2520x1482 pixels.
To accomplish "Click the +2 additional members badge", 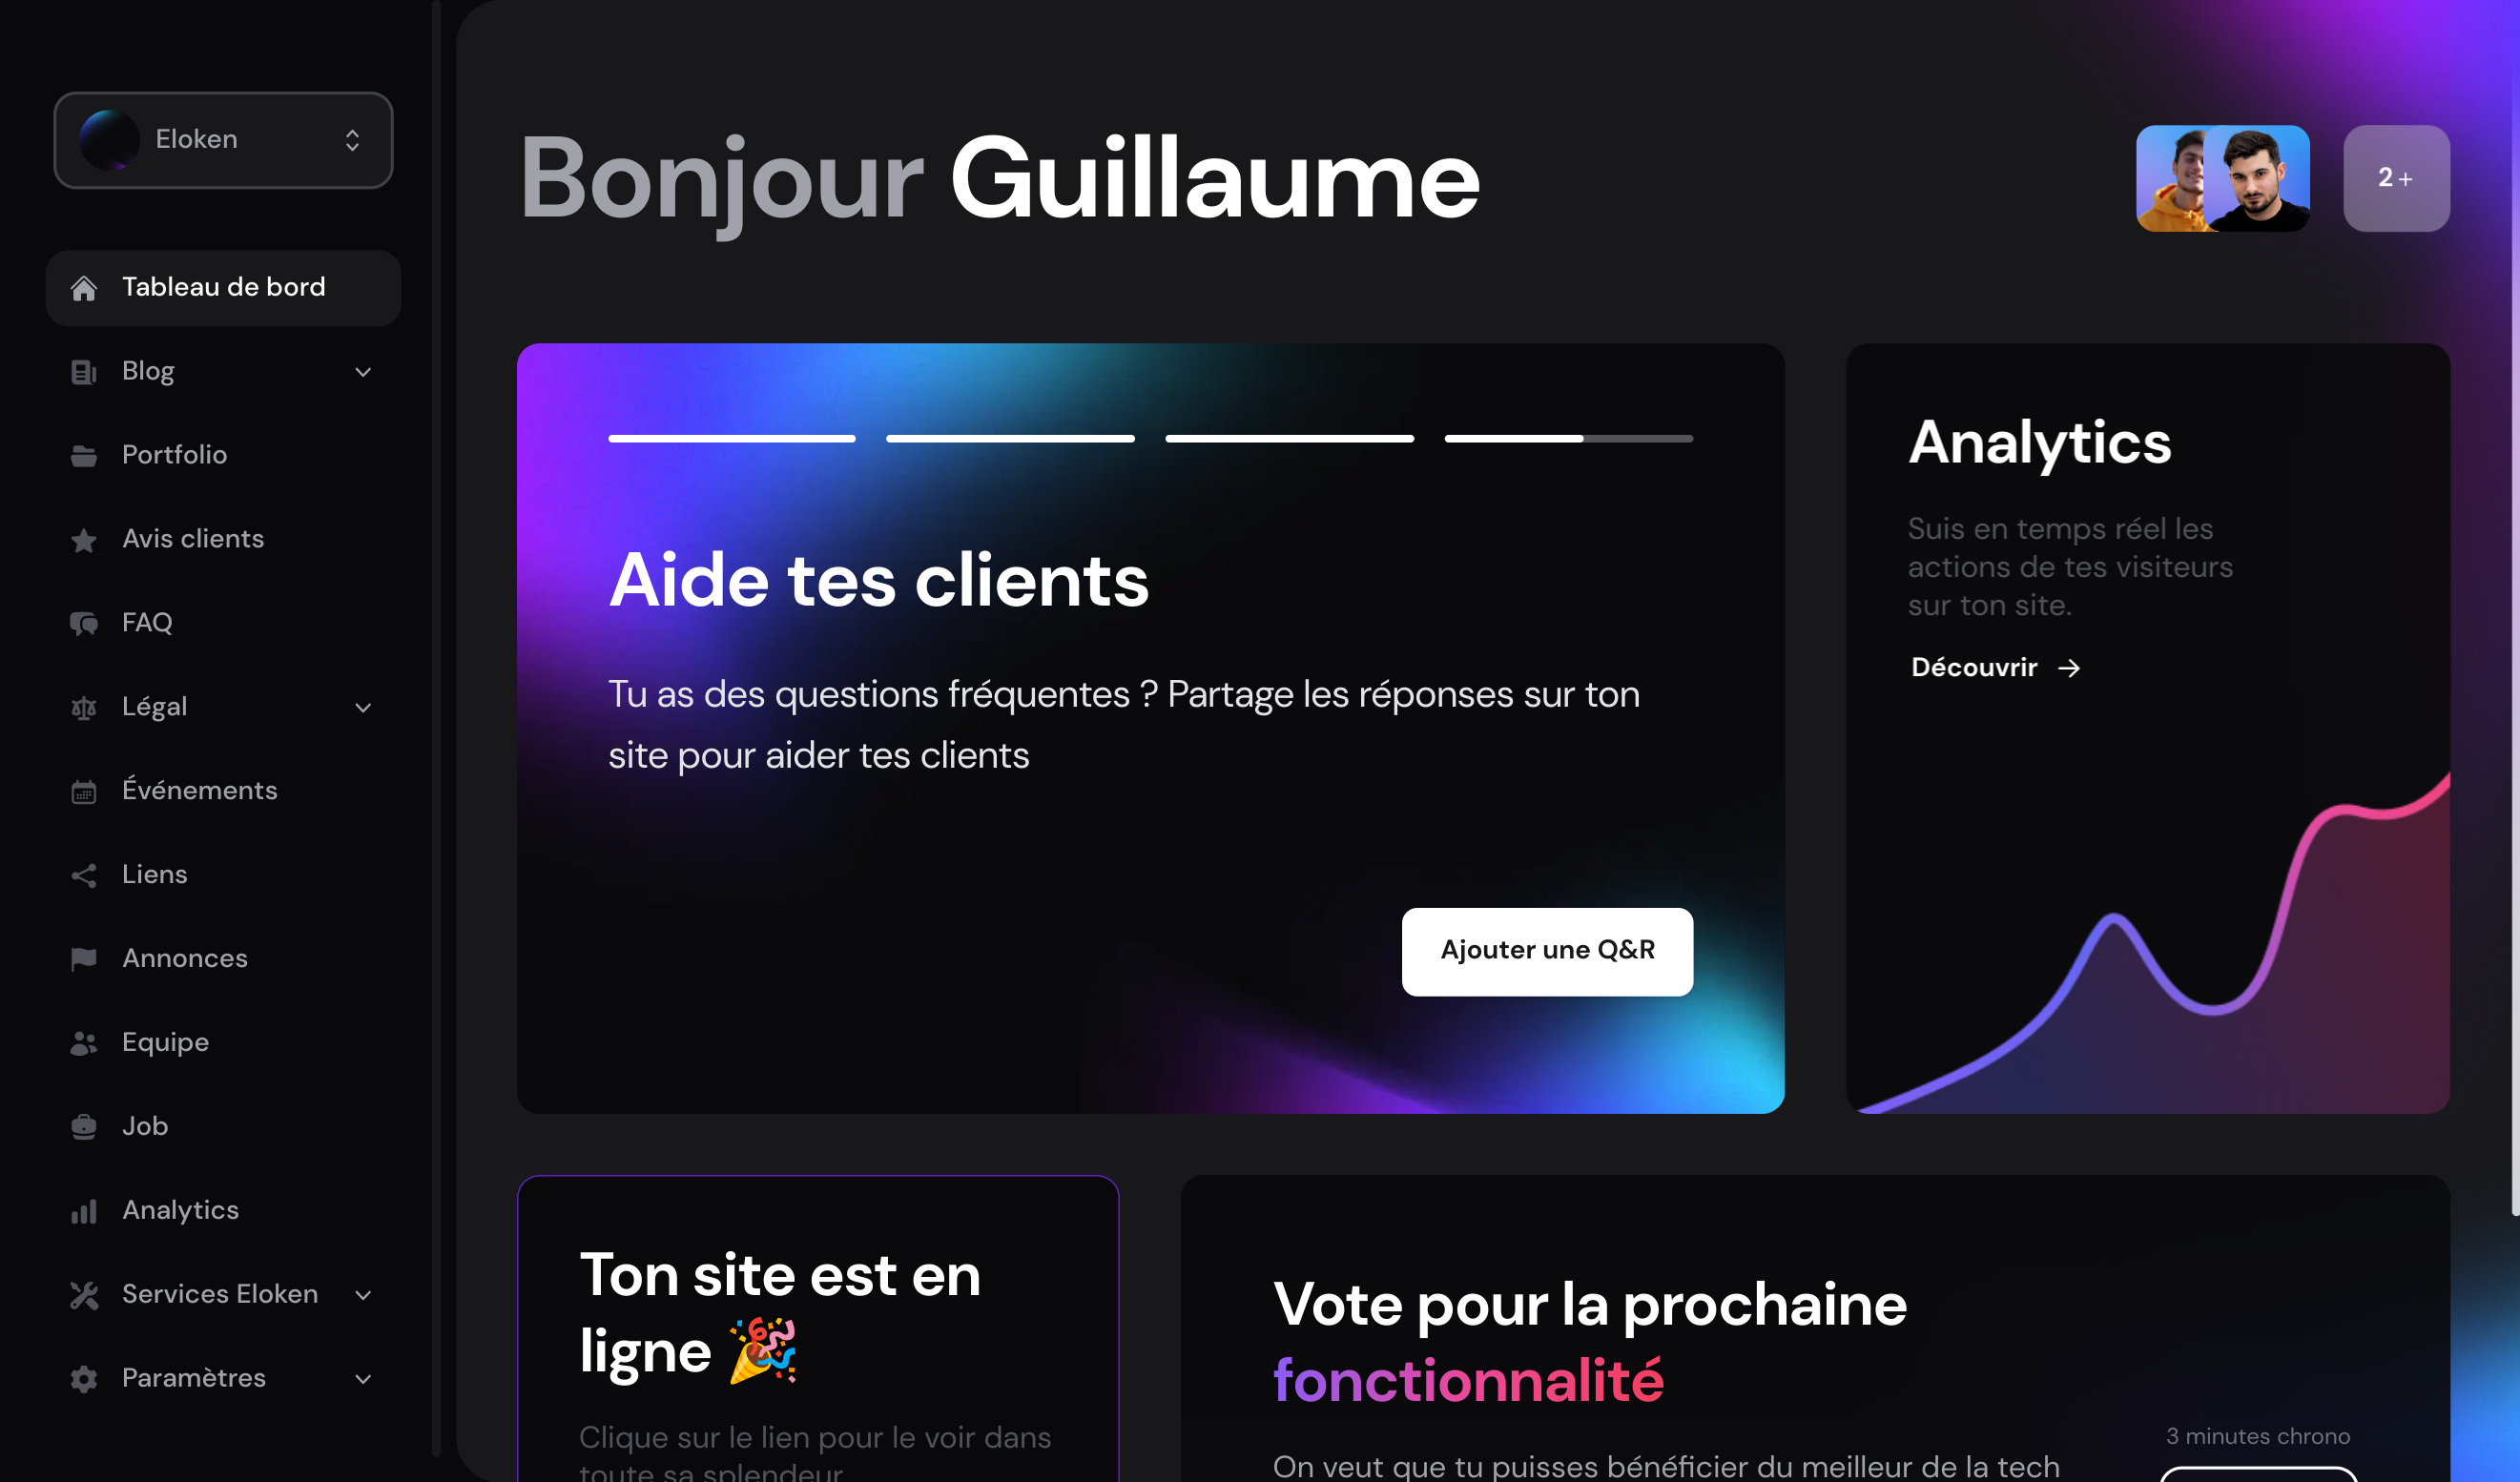I will tap(2395, 176).
